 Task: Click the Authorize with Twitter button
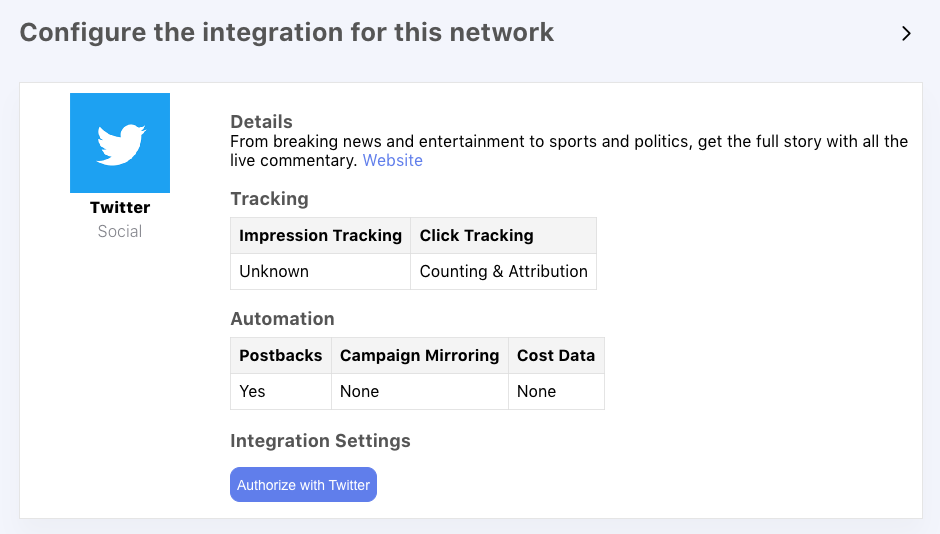point(303,484)
